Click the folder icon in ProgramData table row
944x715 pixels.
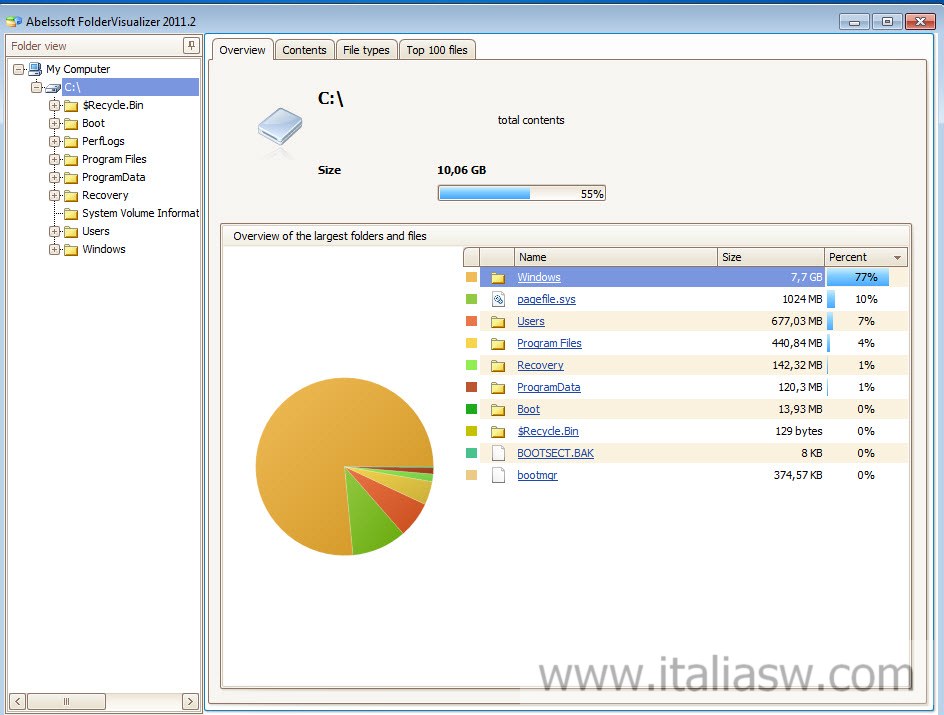click(x=498, y=388)
